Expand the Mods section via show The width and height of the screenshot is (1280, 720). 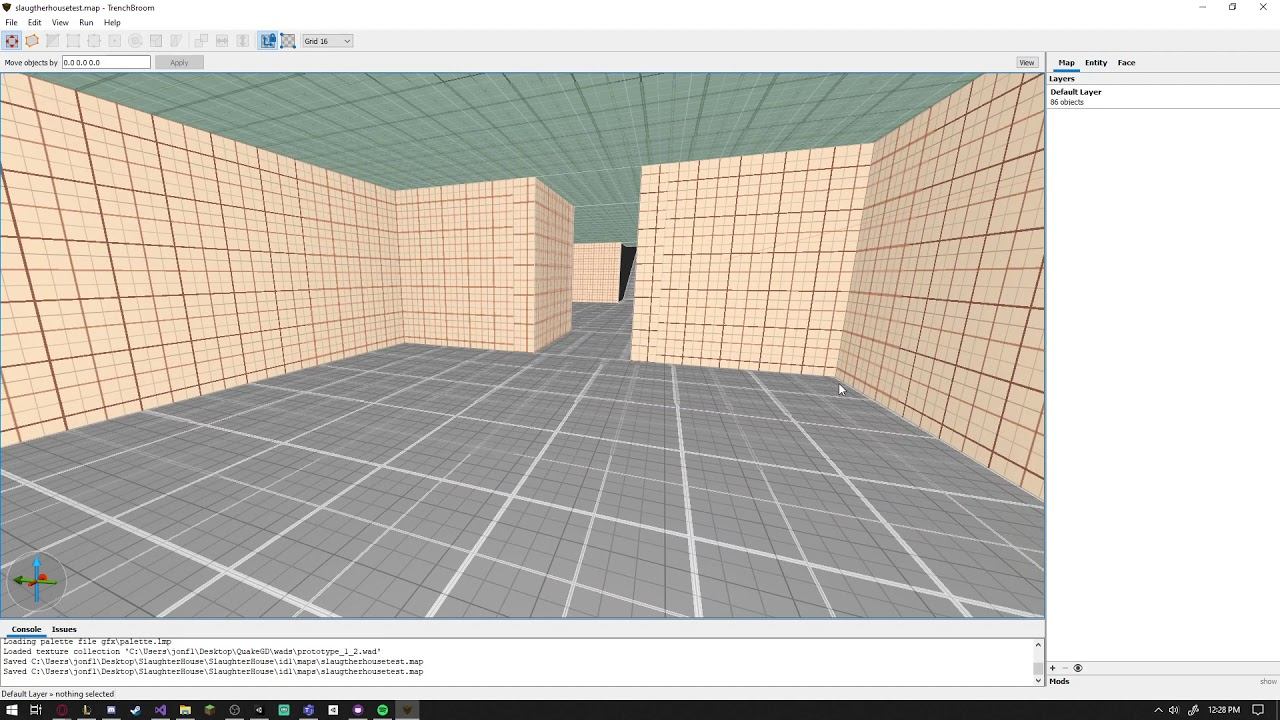coord(1268,682)
